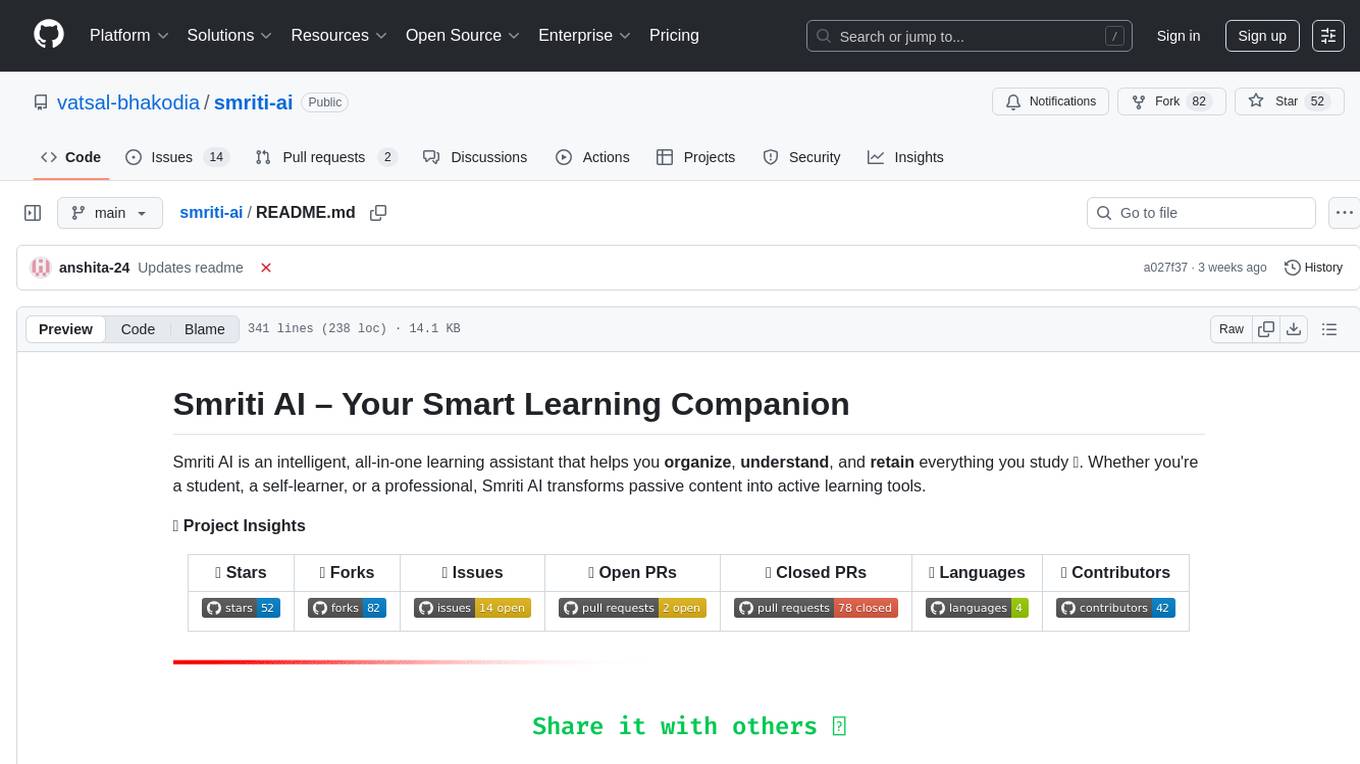Switch to the Pull requests tab
Image resolution: width=1360 pixels, height=764 pixels.
coord(326,157)
